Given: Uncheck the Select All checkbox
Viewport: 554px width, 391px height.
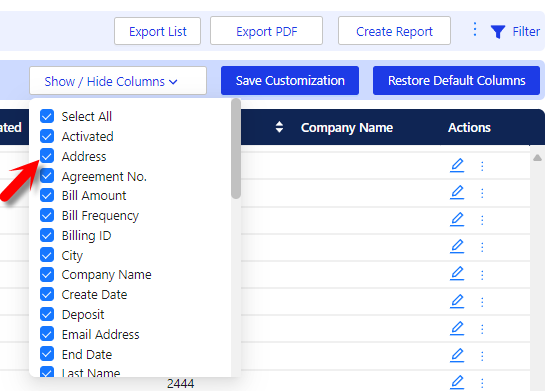Looking at the screenshot, I should 47,116.
